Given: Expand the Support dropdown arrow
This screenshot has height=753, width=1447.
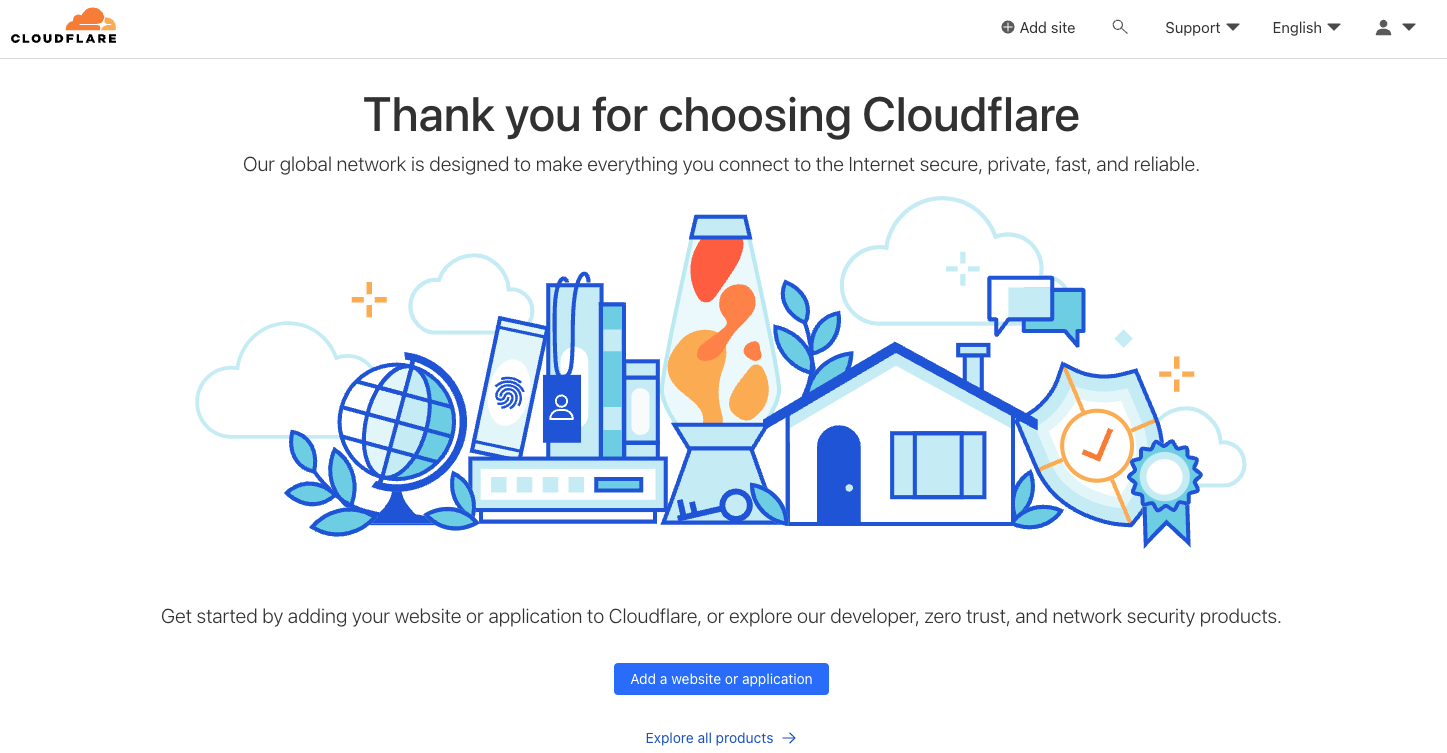Looking at the screenshot, I should click(x=1232, y=28).
